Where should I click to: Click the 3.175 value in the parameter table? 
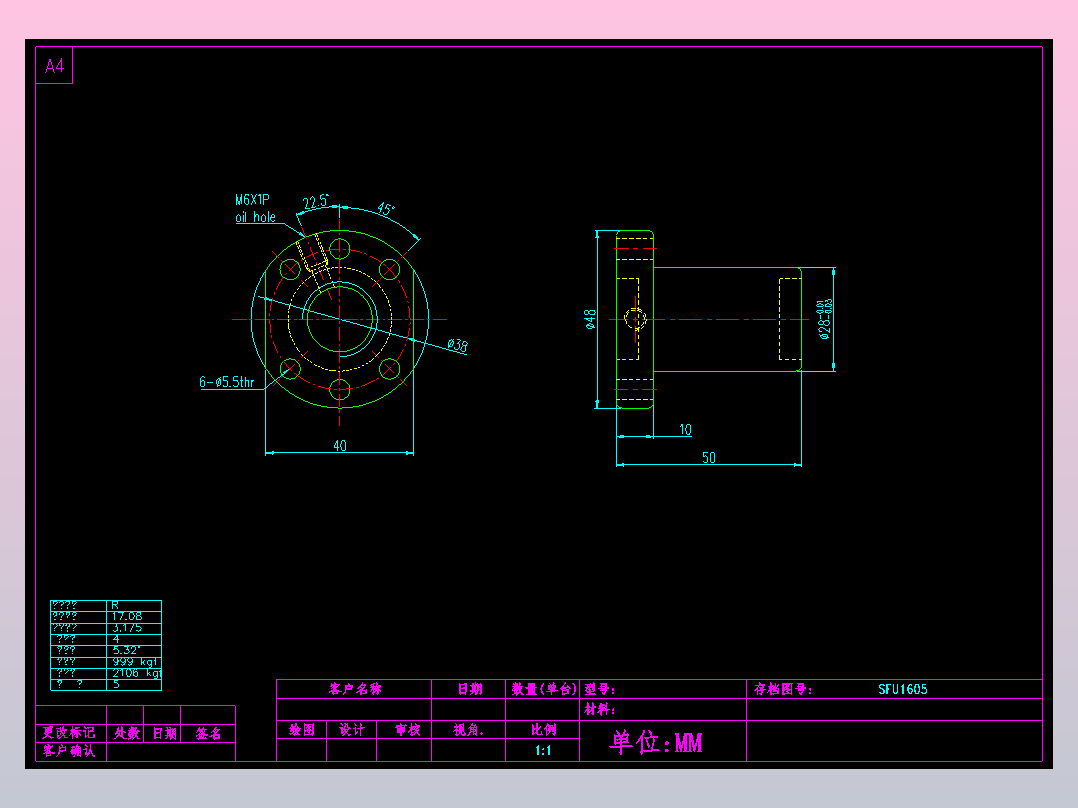pyautogui.click(x=127, y=628)
